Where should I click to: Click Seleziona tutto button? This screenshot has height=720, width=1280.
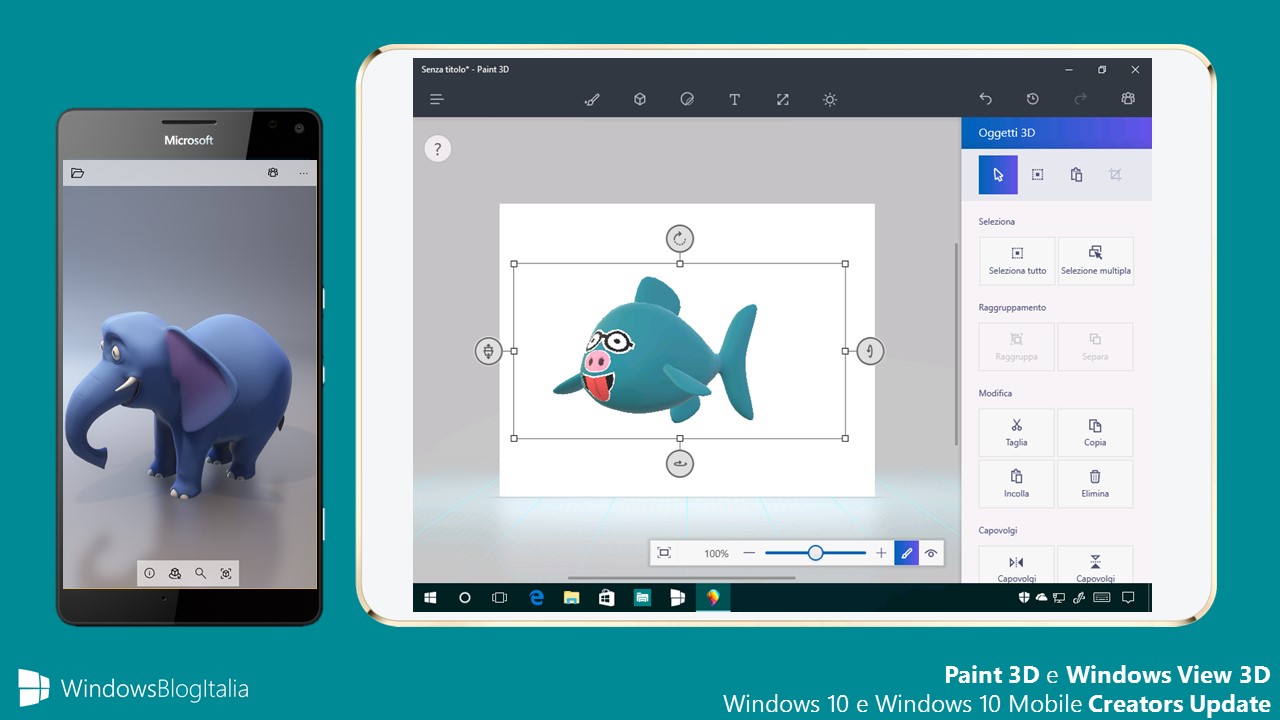pyautogui.click(x=1017, y=261)
